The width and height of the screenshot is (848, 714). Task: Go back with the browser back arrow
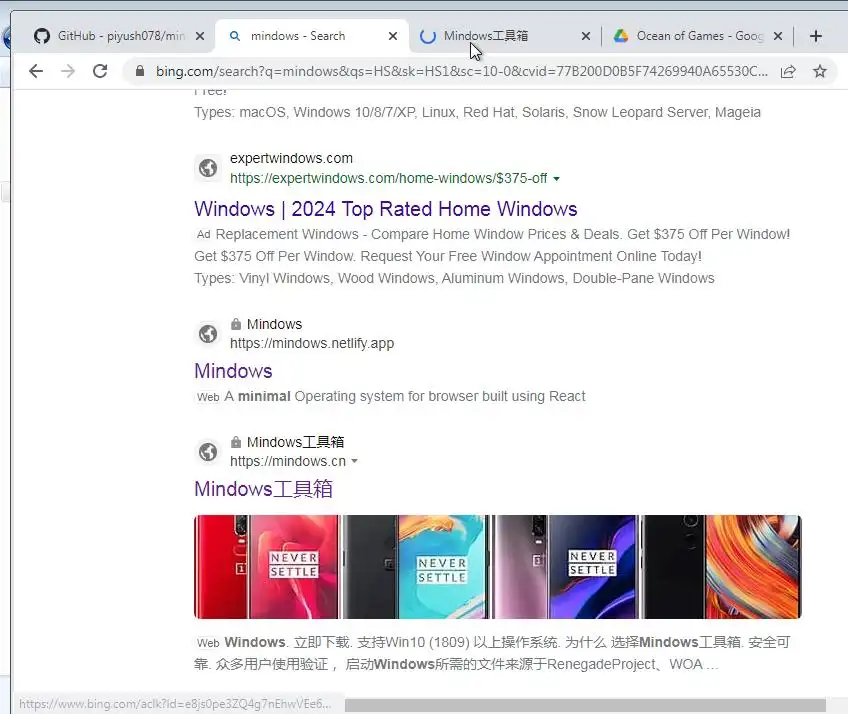point(36,71)
